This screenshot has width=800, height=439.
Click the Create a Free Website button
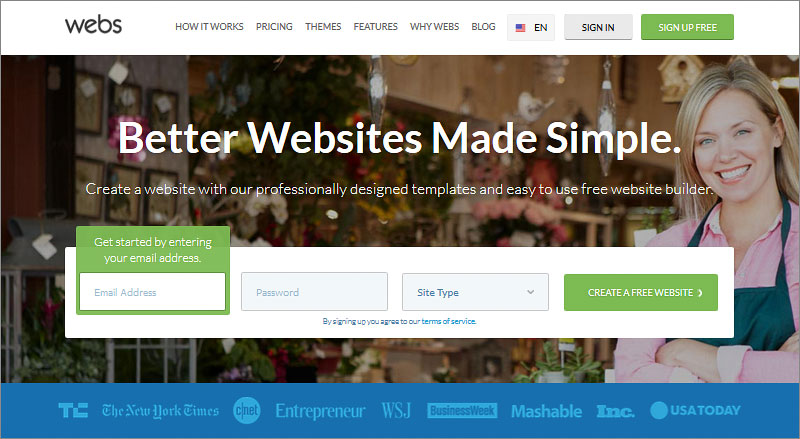[x=641, y=292]
